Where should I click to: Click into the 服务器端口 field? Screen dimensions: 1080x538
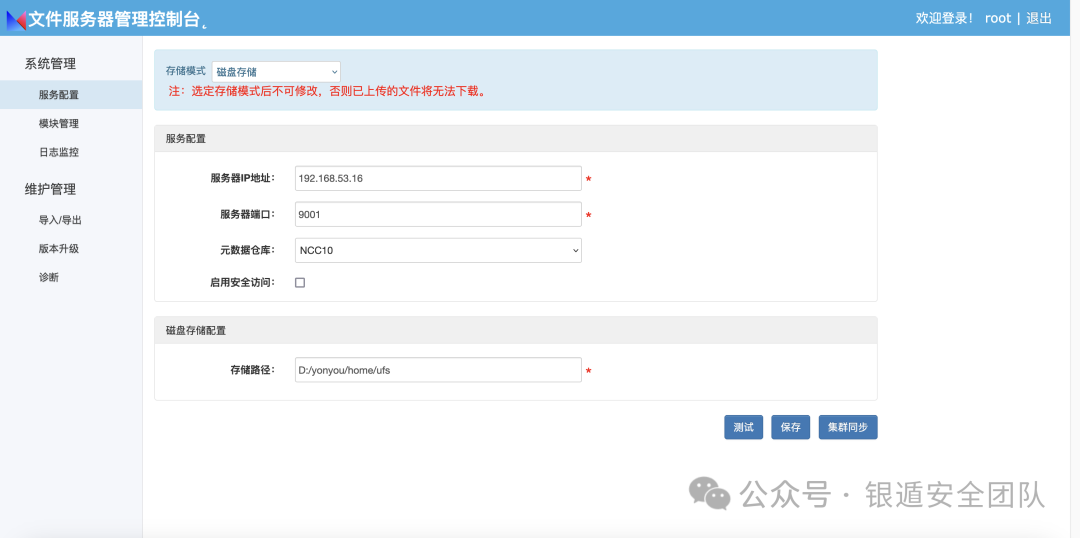438,214
